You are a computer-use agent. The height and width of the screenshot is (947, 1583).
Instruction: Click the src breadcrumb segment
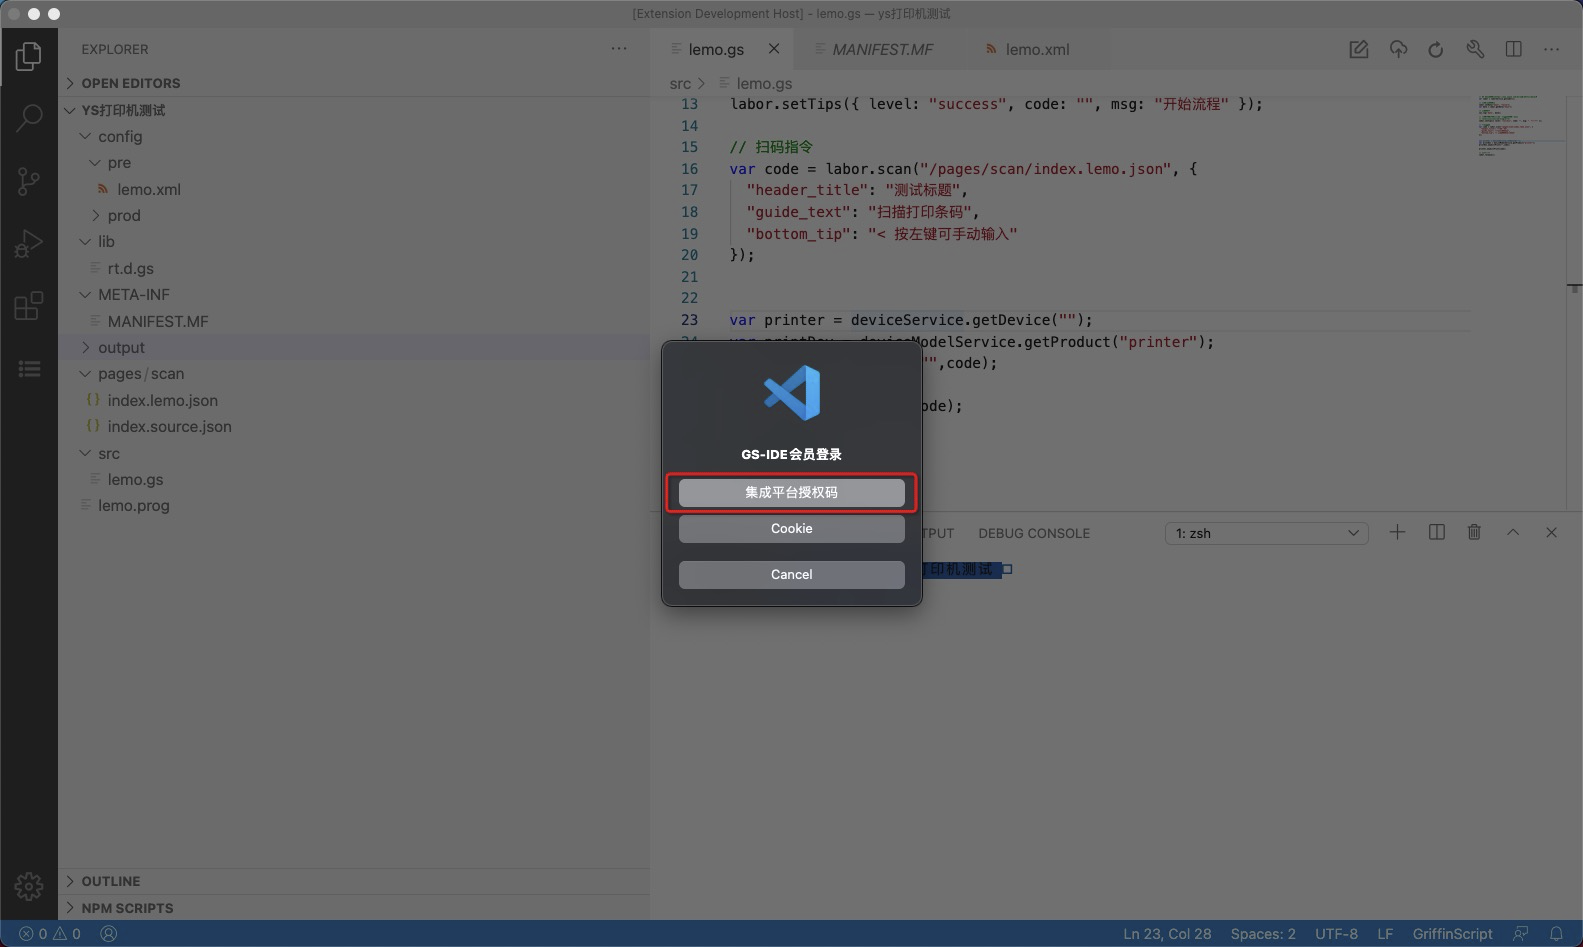680,84
